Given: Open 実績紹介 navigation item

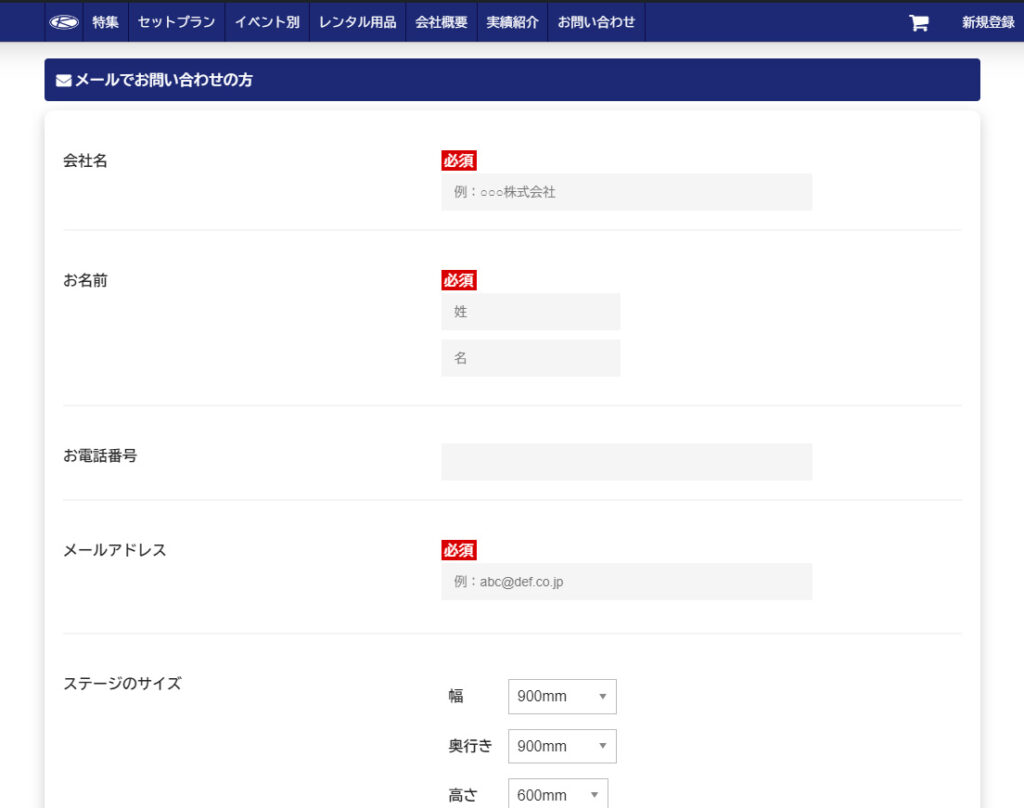Looking at the screenshot, I should point(513,22).
